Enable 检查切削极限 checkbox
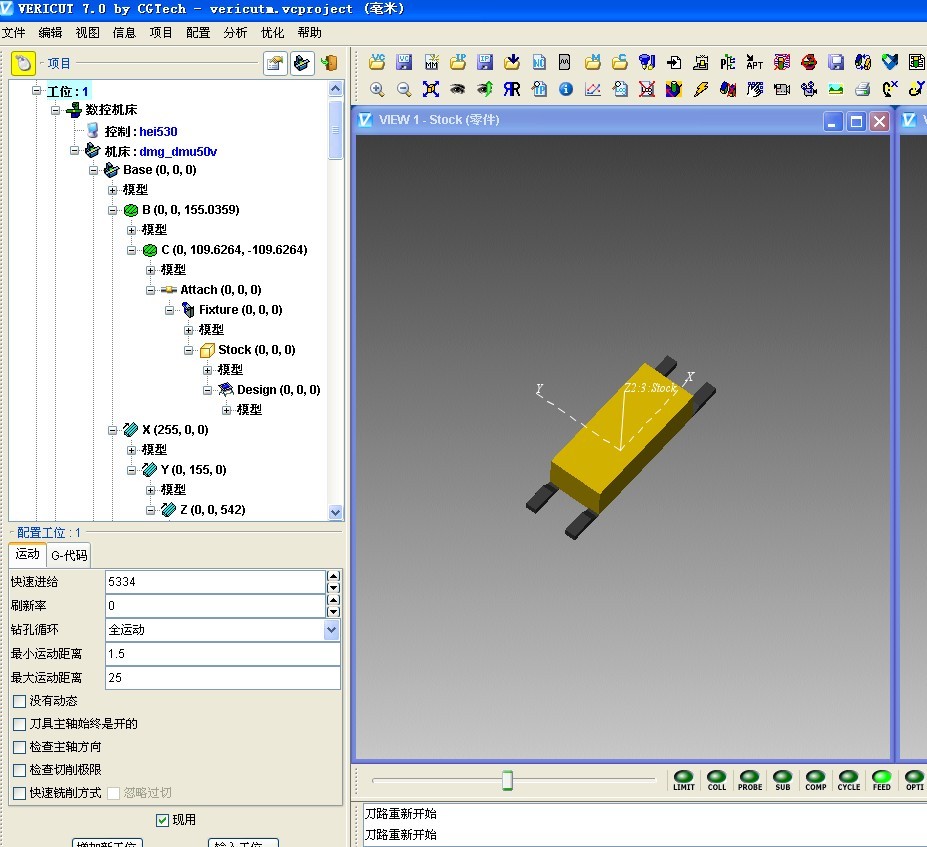927x847 pixels. [20, 770]
